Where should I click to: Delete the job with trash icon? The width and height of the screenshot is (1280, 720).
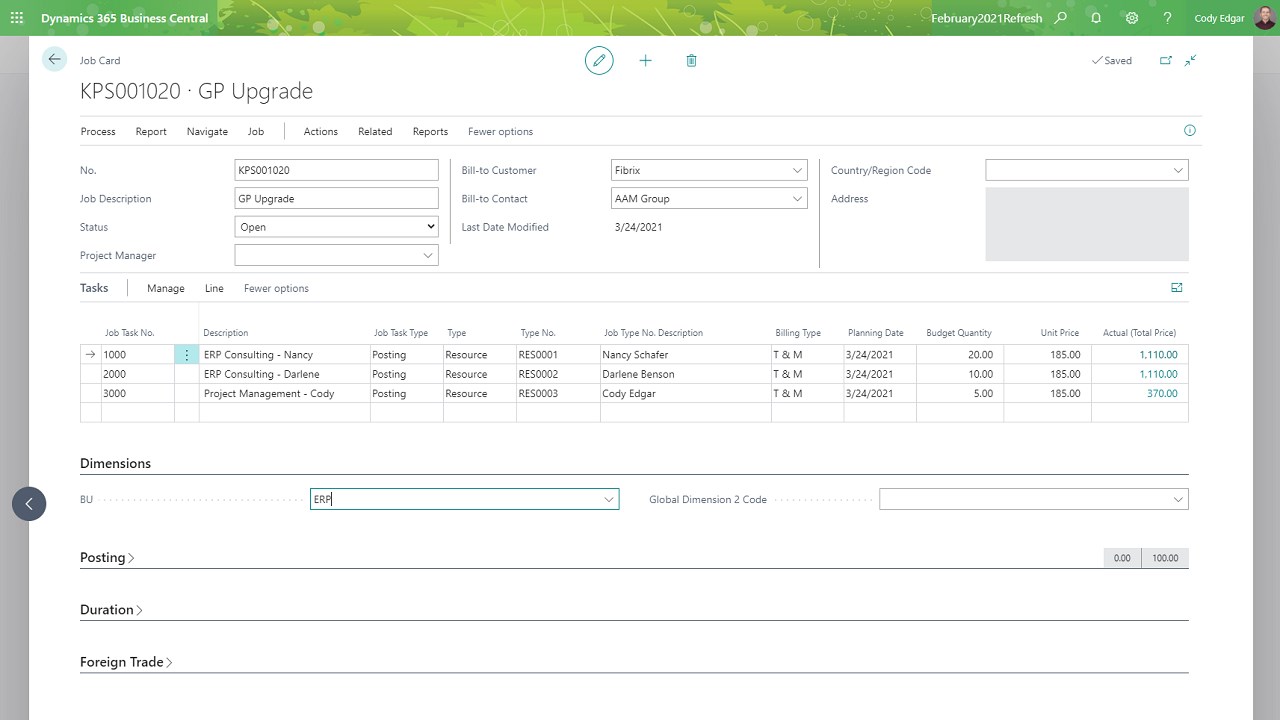pos(691,61)
